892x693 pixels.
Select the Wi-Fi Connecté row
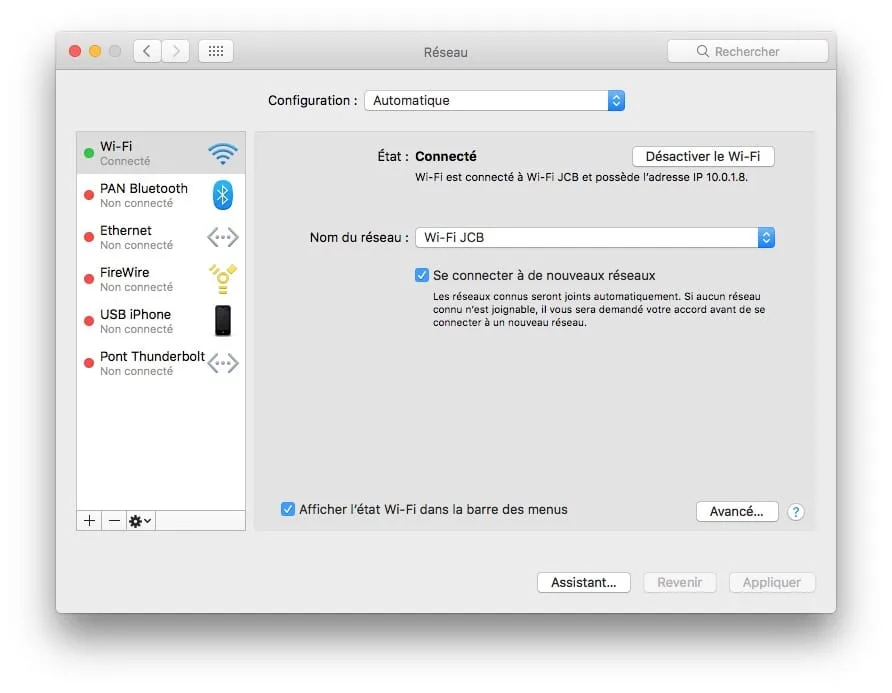[161, 153]
